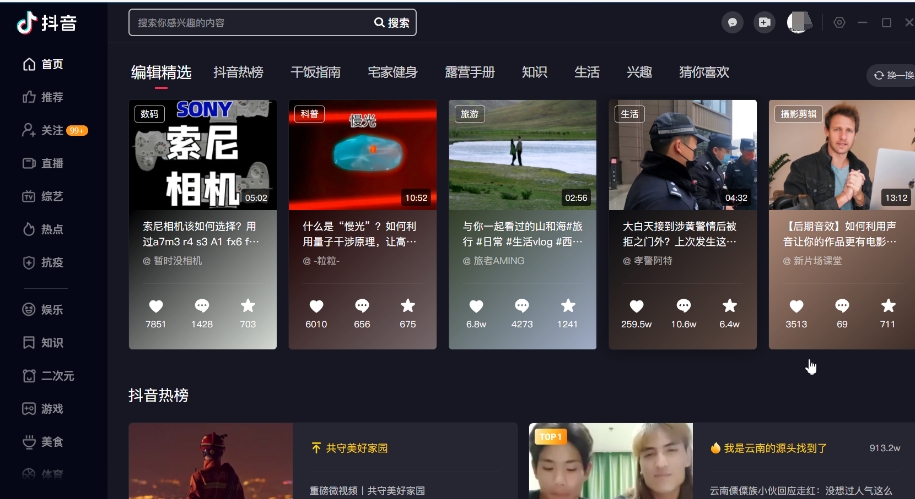The image size is (915, 499).
Task: Switch to the 猜你喜欢 tab
Action: pyautogui.click(x=704, y=72)
